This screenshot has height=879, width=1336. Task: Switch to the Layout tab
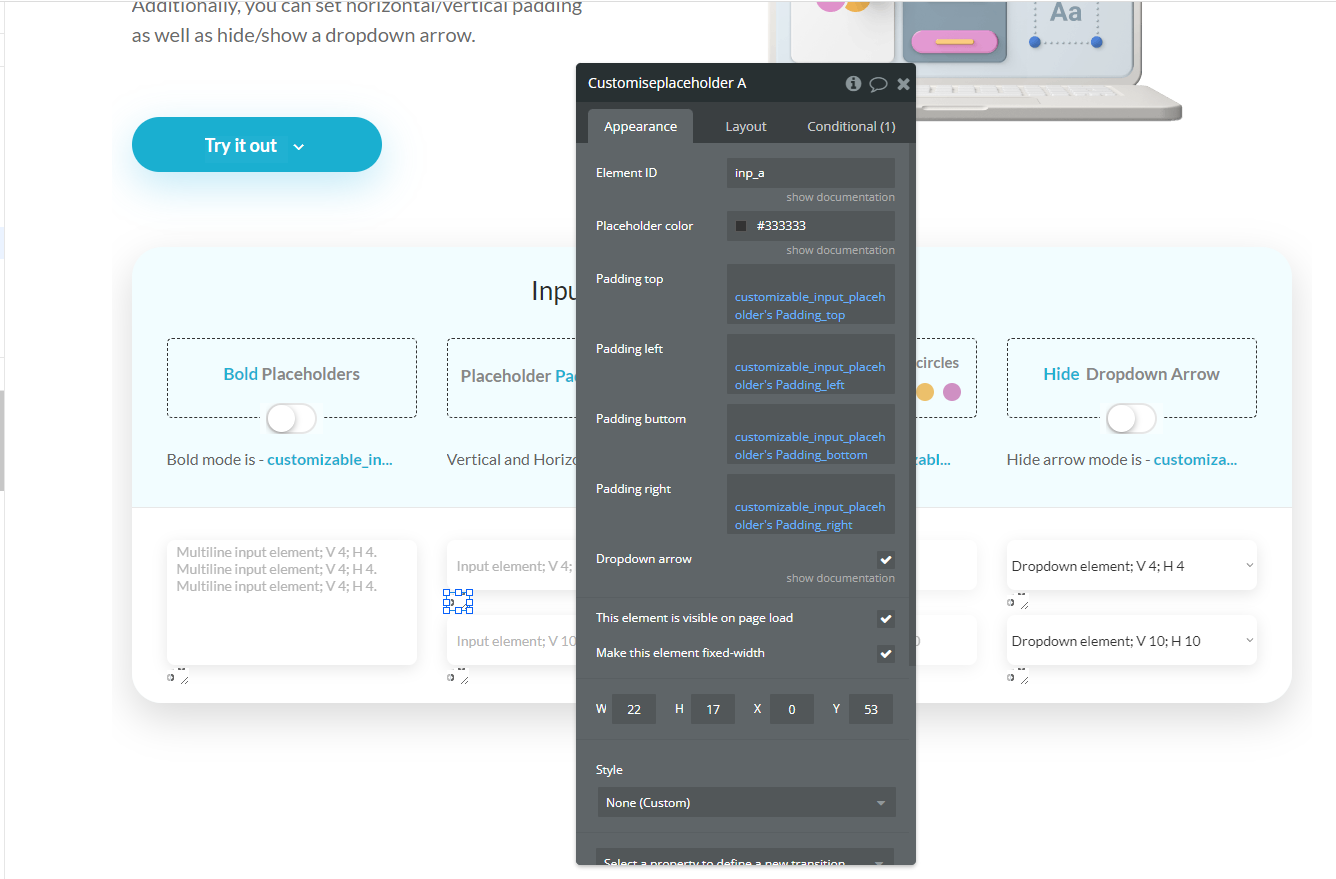tap(746, 126)
